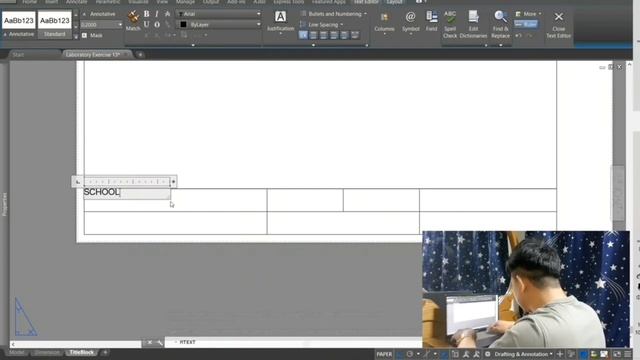Open the Arial font dropdown
640x360 pixels.
[218, 14]
